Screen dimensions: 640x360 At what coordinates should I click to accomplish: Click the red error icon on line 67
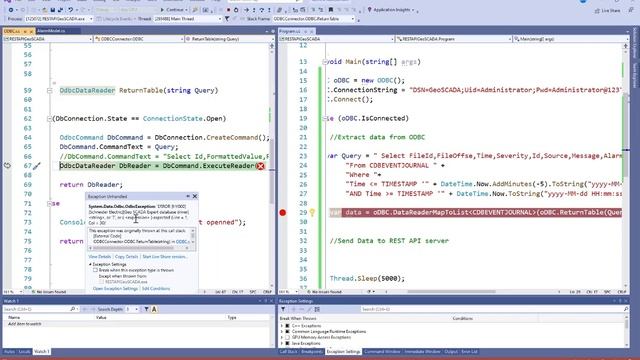(260, 166)
